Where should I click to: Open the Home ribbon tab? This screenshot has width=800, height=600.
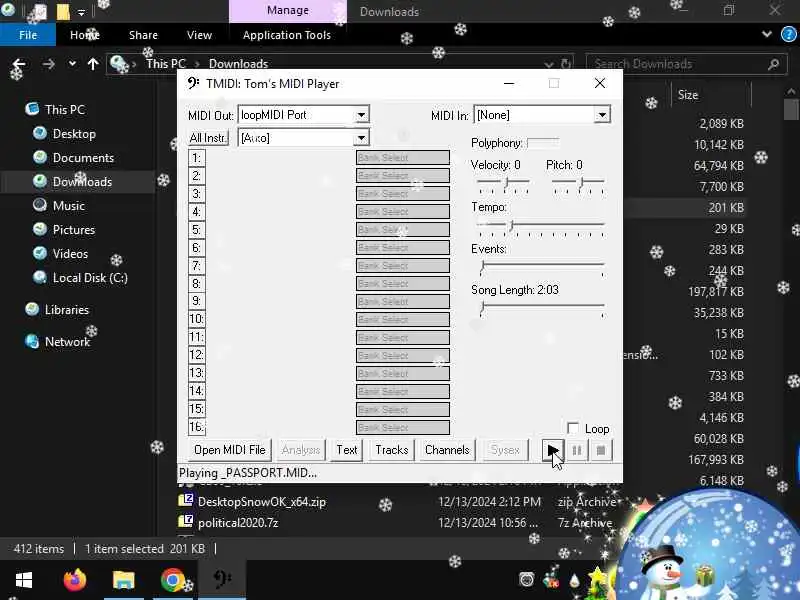pos(85,35)
